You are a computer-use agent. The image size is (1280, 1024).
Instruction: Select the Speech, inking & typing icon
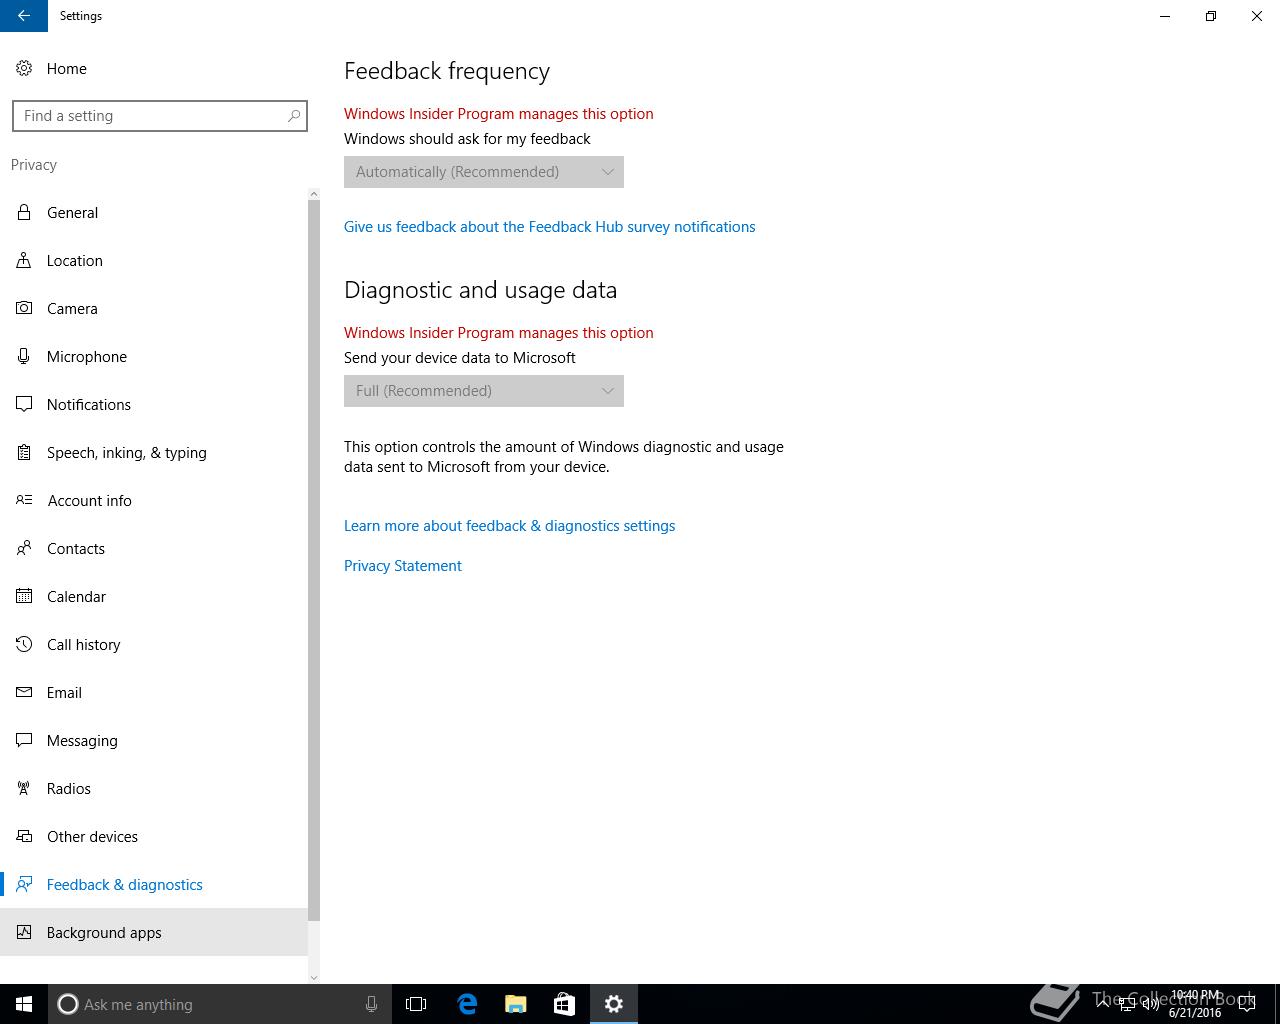[x=24, y=452]
